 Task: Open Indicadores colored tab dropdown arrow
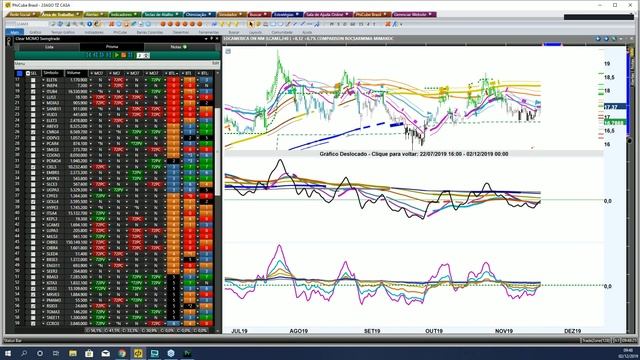[135, 14]
